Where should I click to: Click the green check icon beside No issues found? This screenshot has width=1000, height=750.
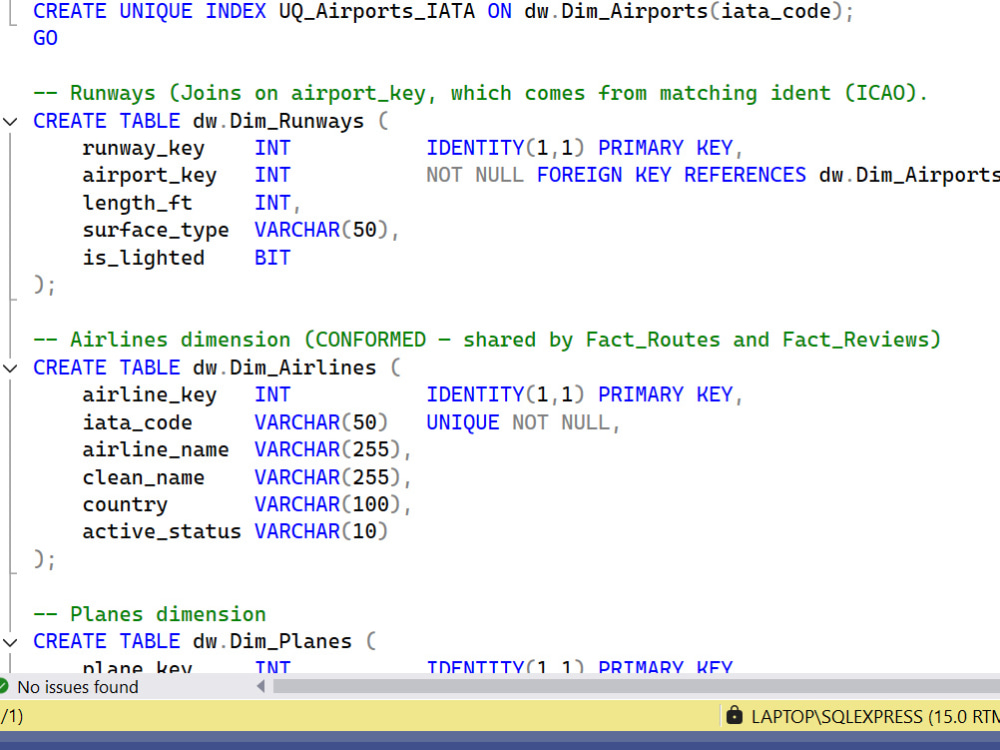point(3,687)
